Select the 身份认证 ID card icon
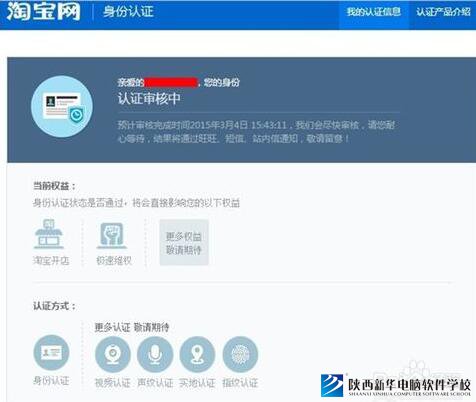 pos(51,353)
